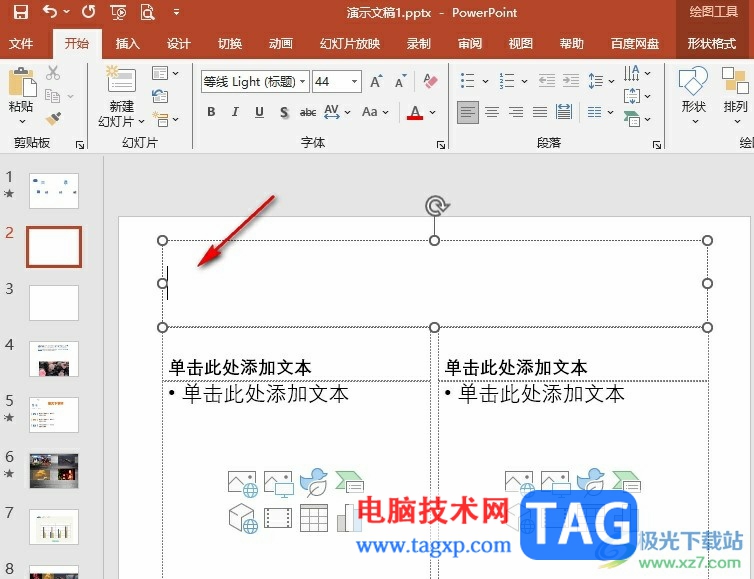The width and height of the screenshot is (754, 579).
Task: Decrease font size with small A icon
Action: (x=401, y=81)
